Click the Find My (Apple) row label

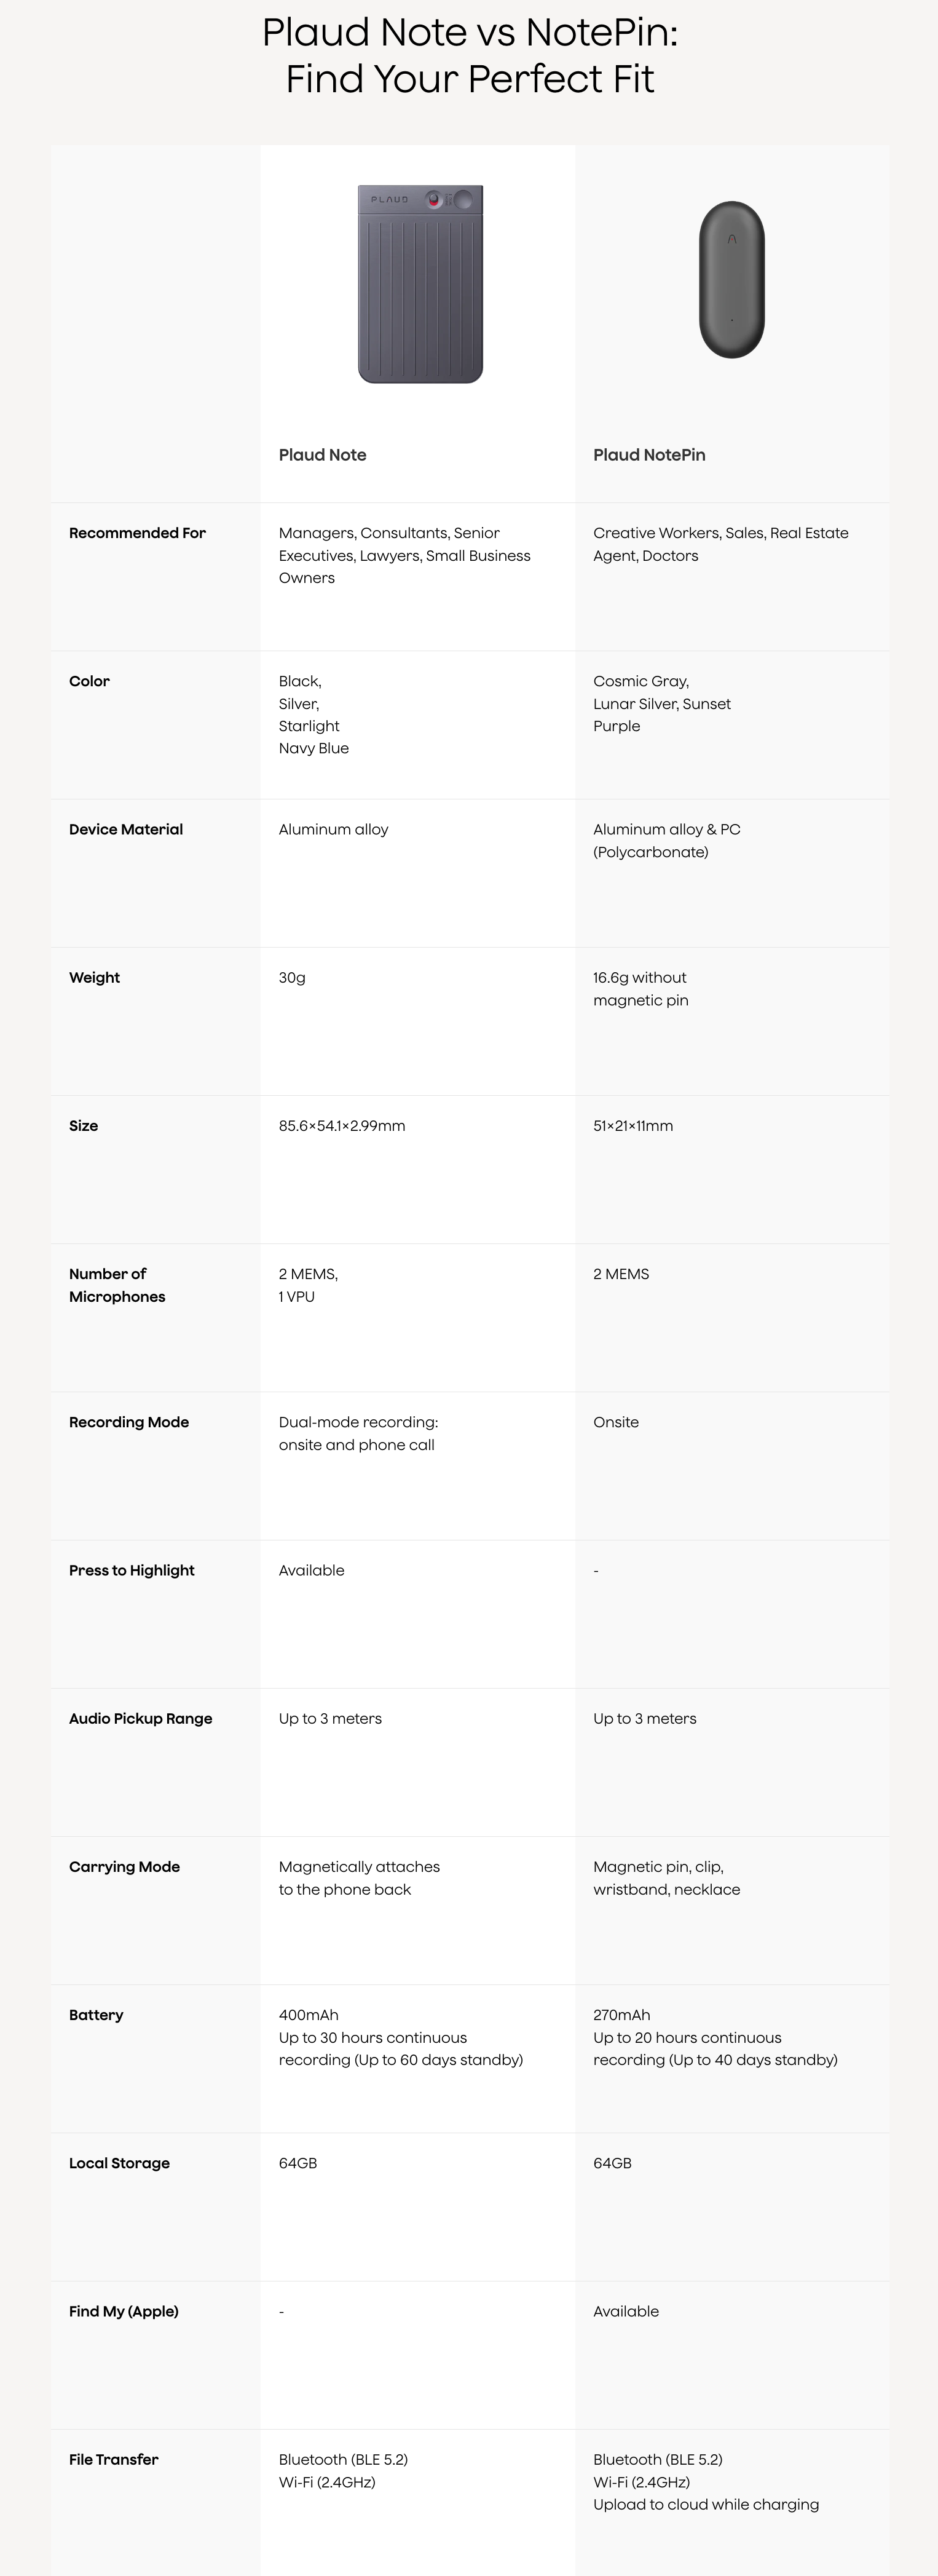(124, 2310)
